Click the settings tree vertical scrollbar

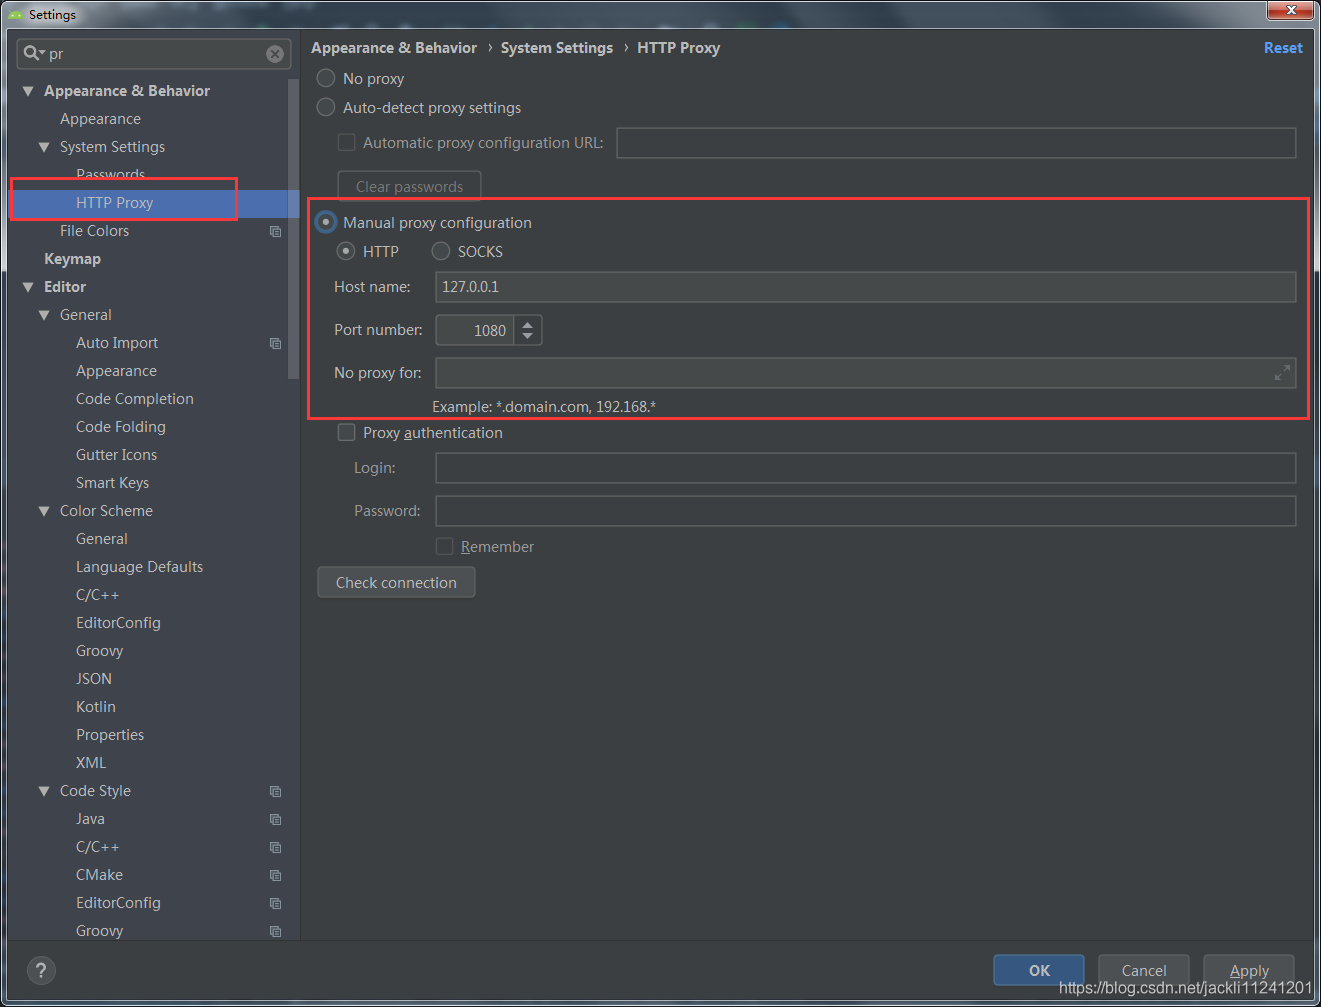click(x=293, y=229)
